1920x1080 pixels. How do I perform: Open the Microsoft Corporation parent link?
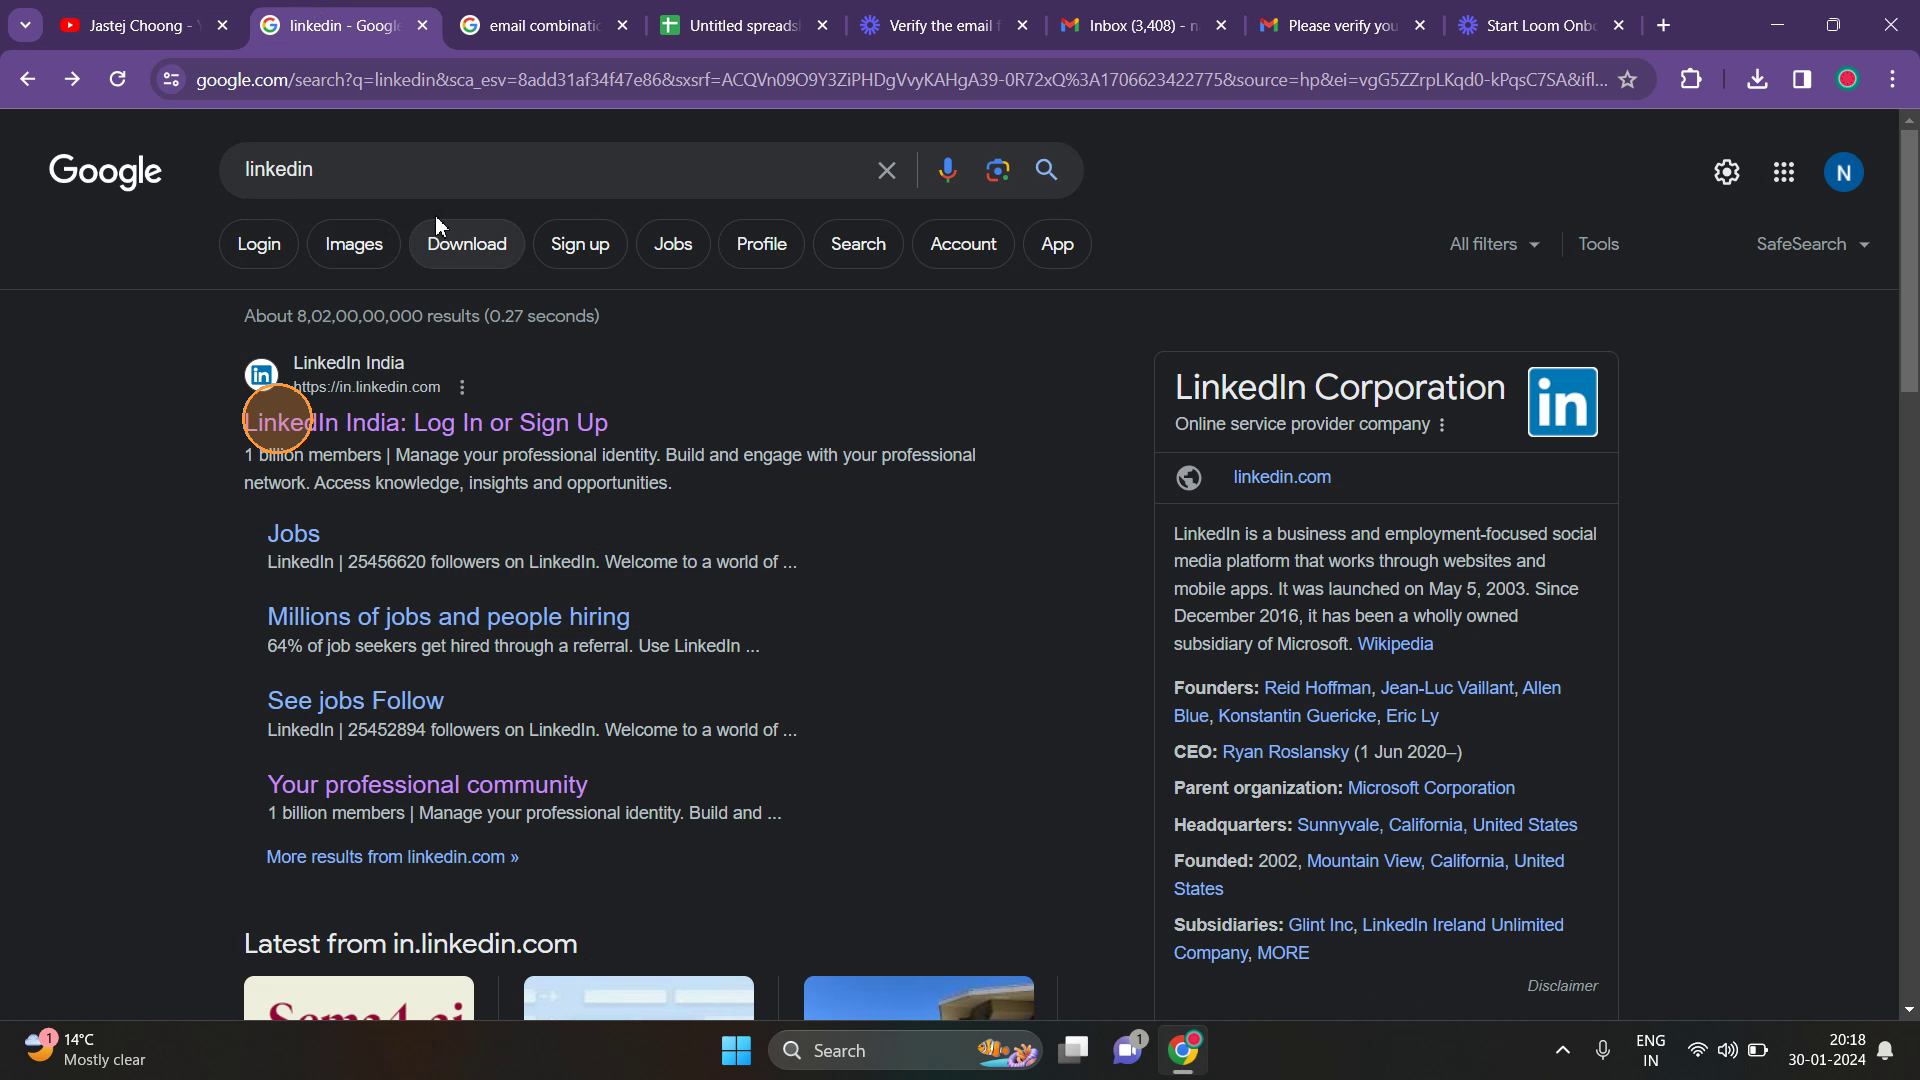point(1431,788)
